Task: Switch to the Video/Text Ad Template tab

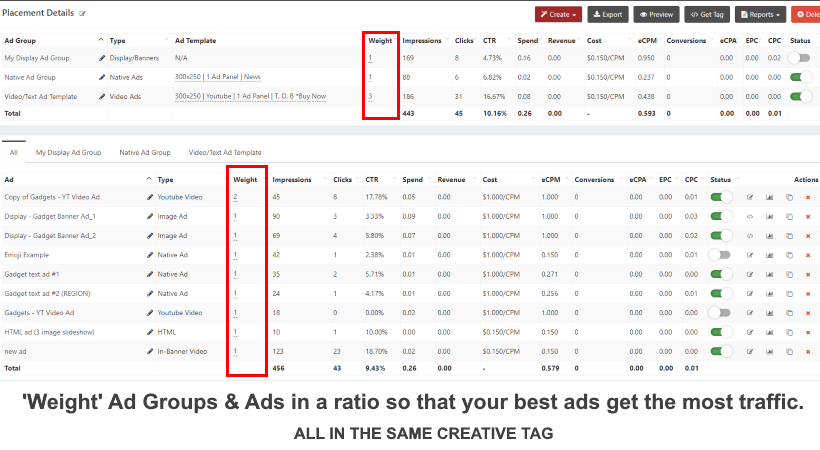Action: pyautogui.click(x=225, y=153)
